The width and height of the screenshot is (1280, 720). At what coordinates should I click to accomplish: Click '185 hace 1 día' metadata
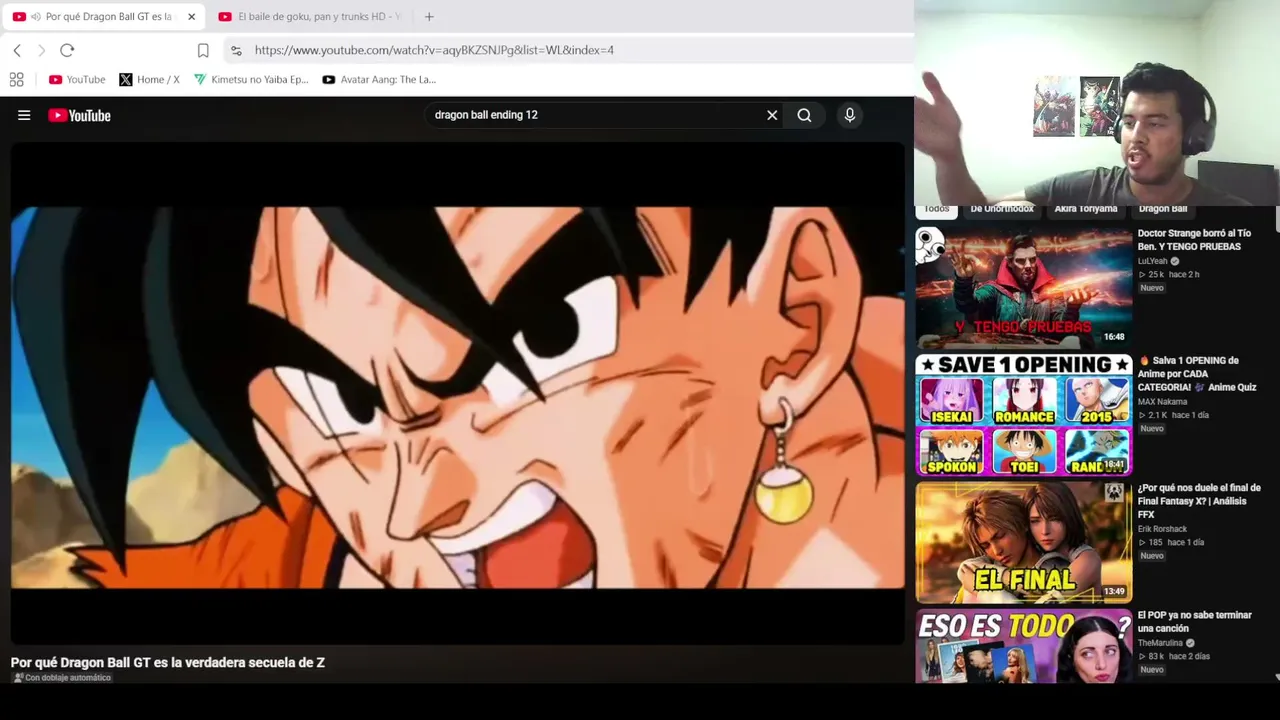(1171, 542)
